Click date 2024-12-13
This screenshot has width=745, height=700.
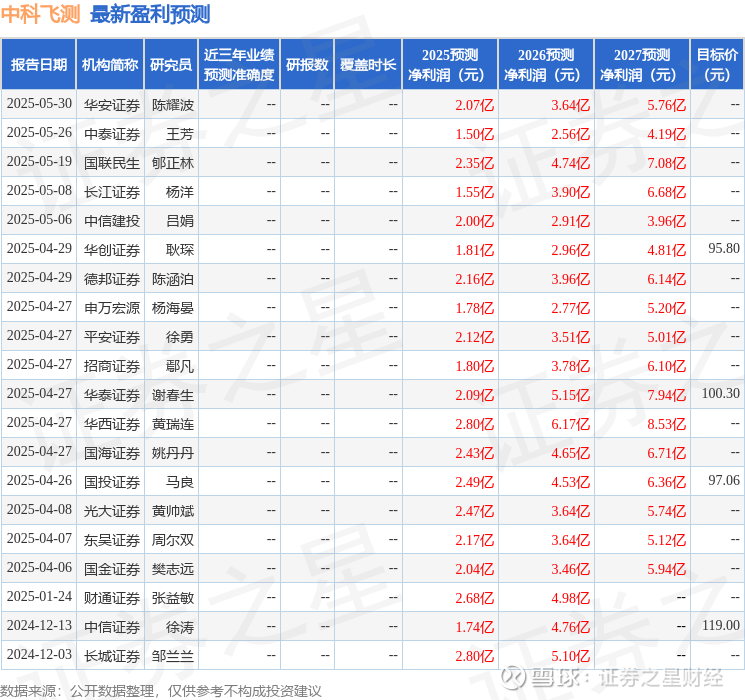click(x=39, y=626)
